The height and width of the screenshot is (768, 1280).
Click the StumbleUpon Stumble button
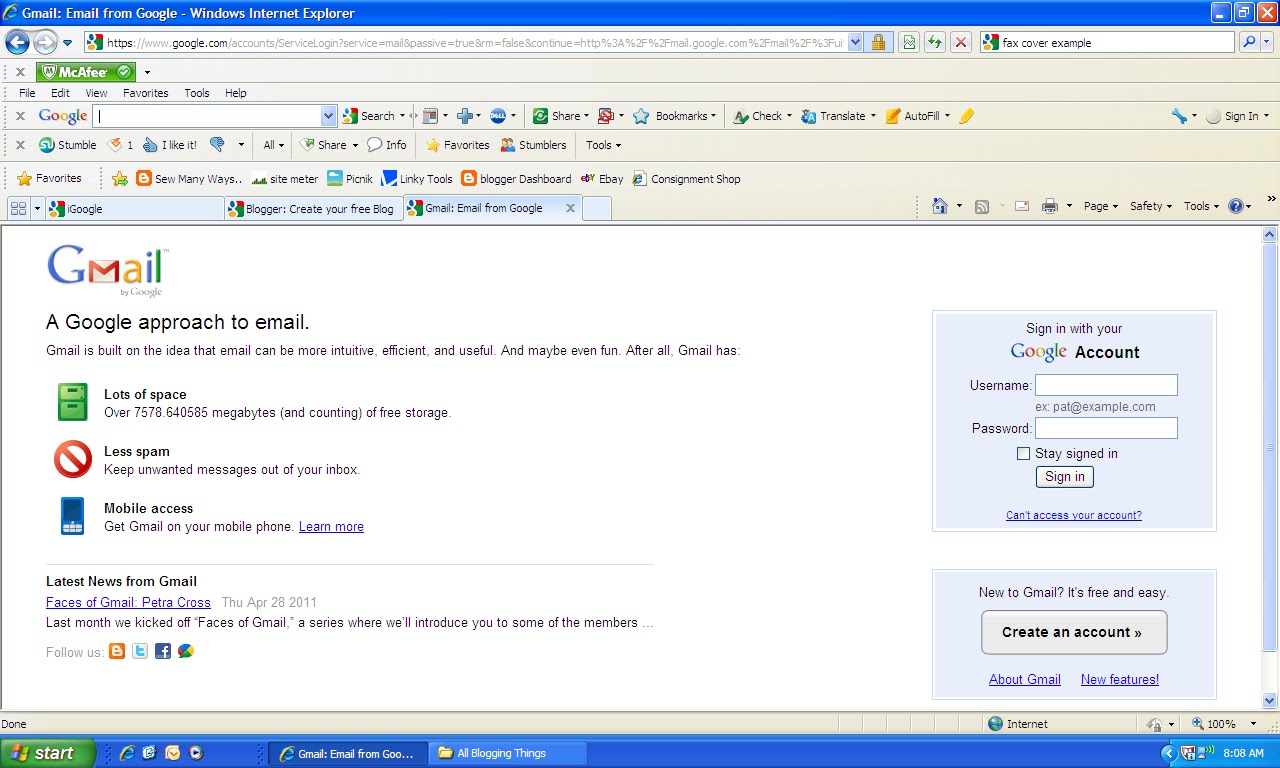point(67,145)
